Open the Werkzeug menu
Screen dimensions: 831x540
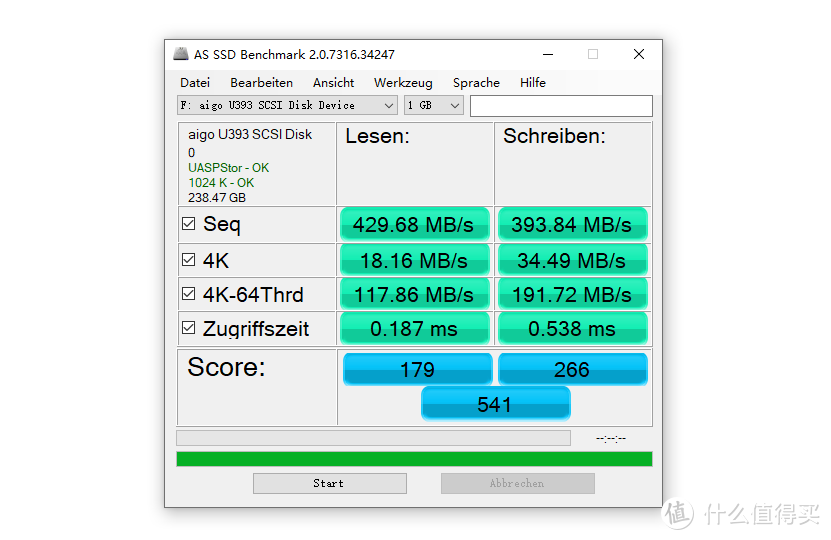tap(403, 83)
